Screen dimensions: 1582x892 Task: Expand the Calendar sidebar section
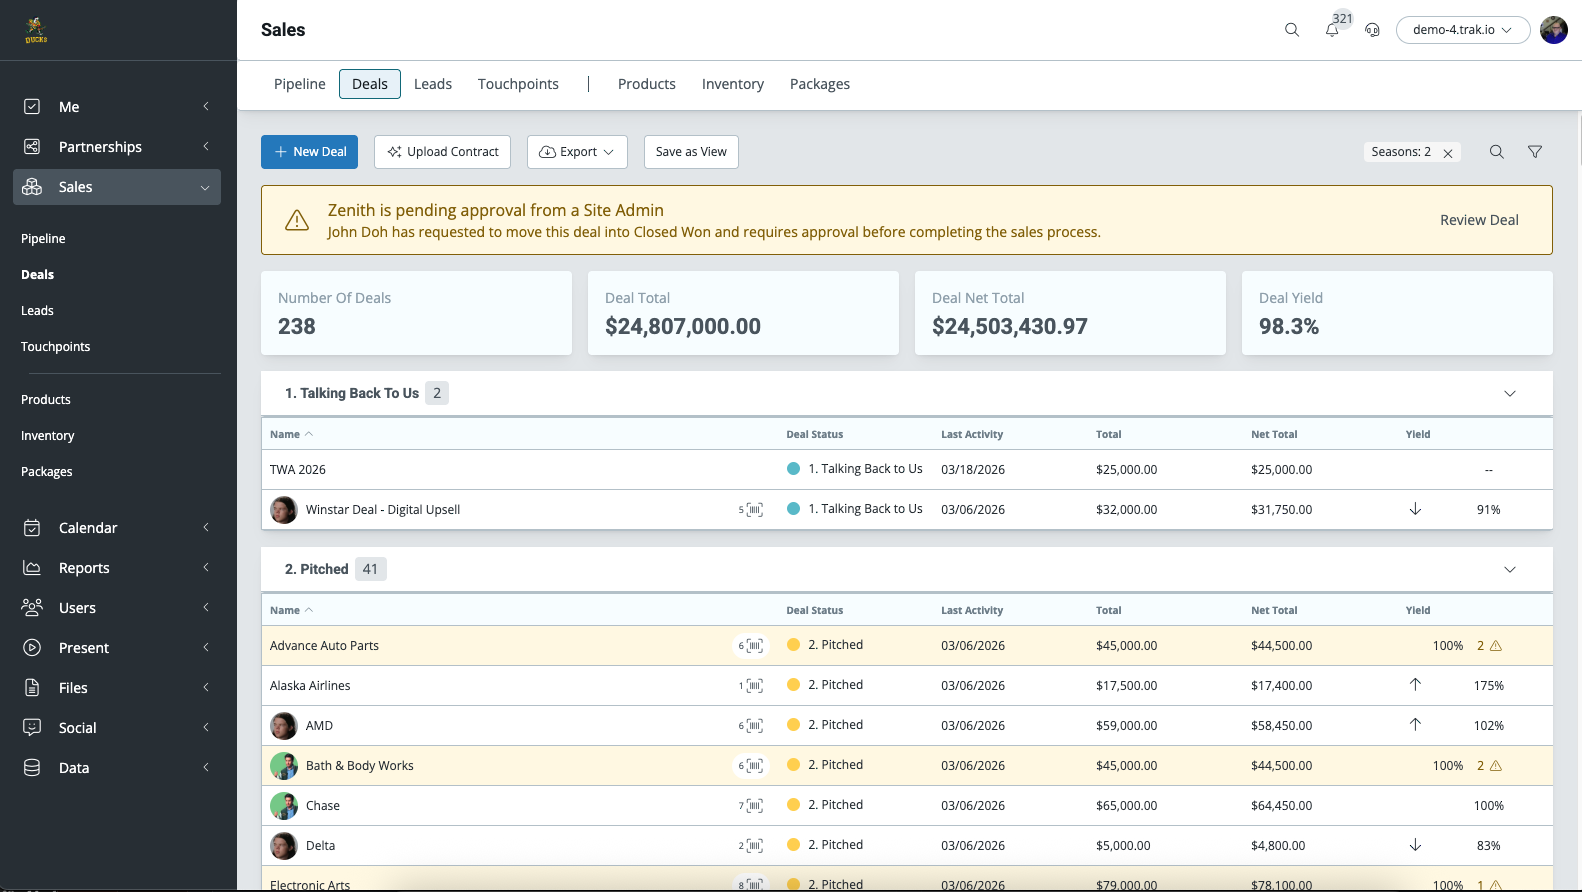point(206,528)
